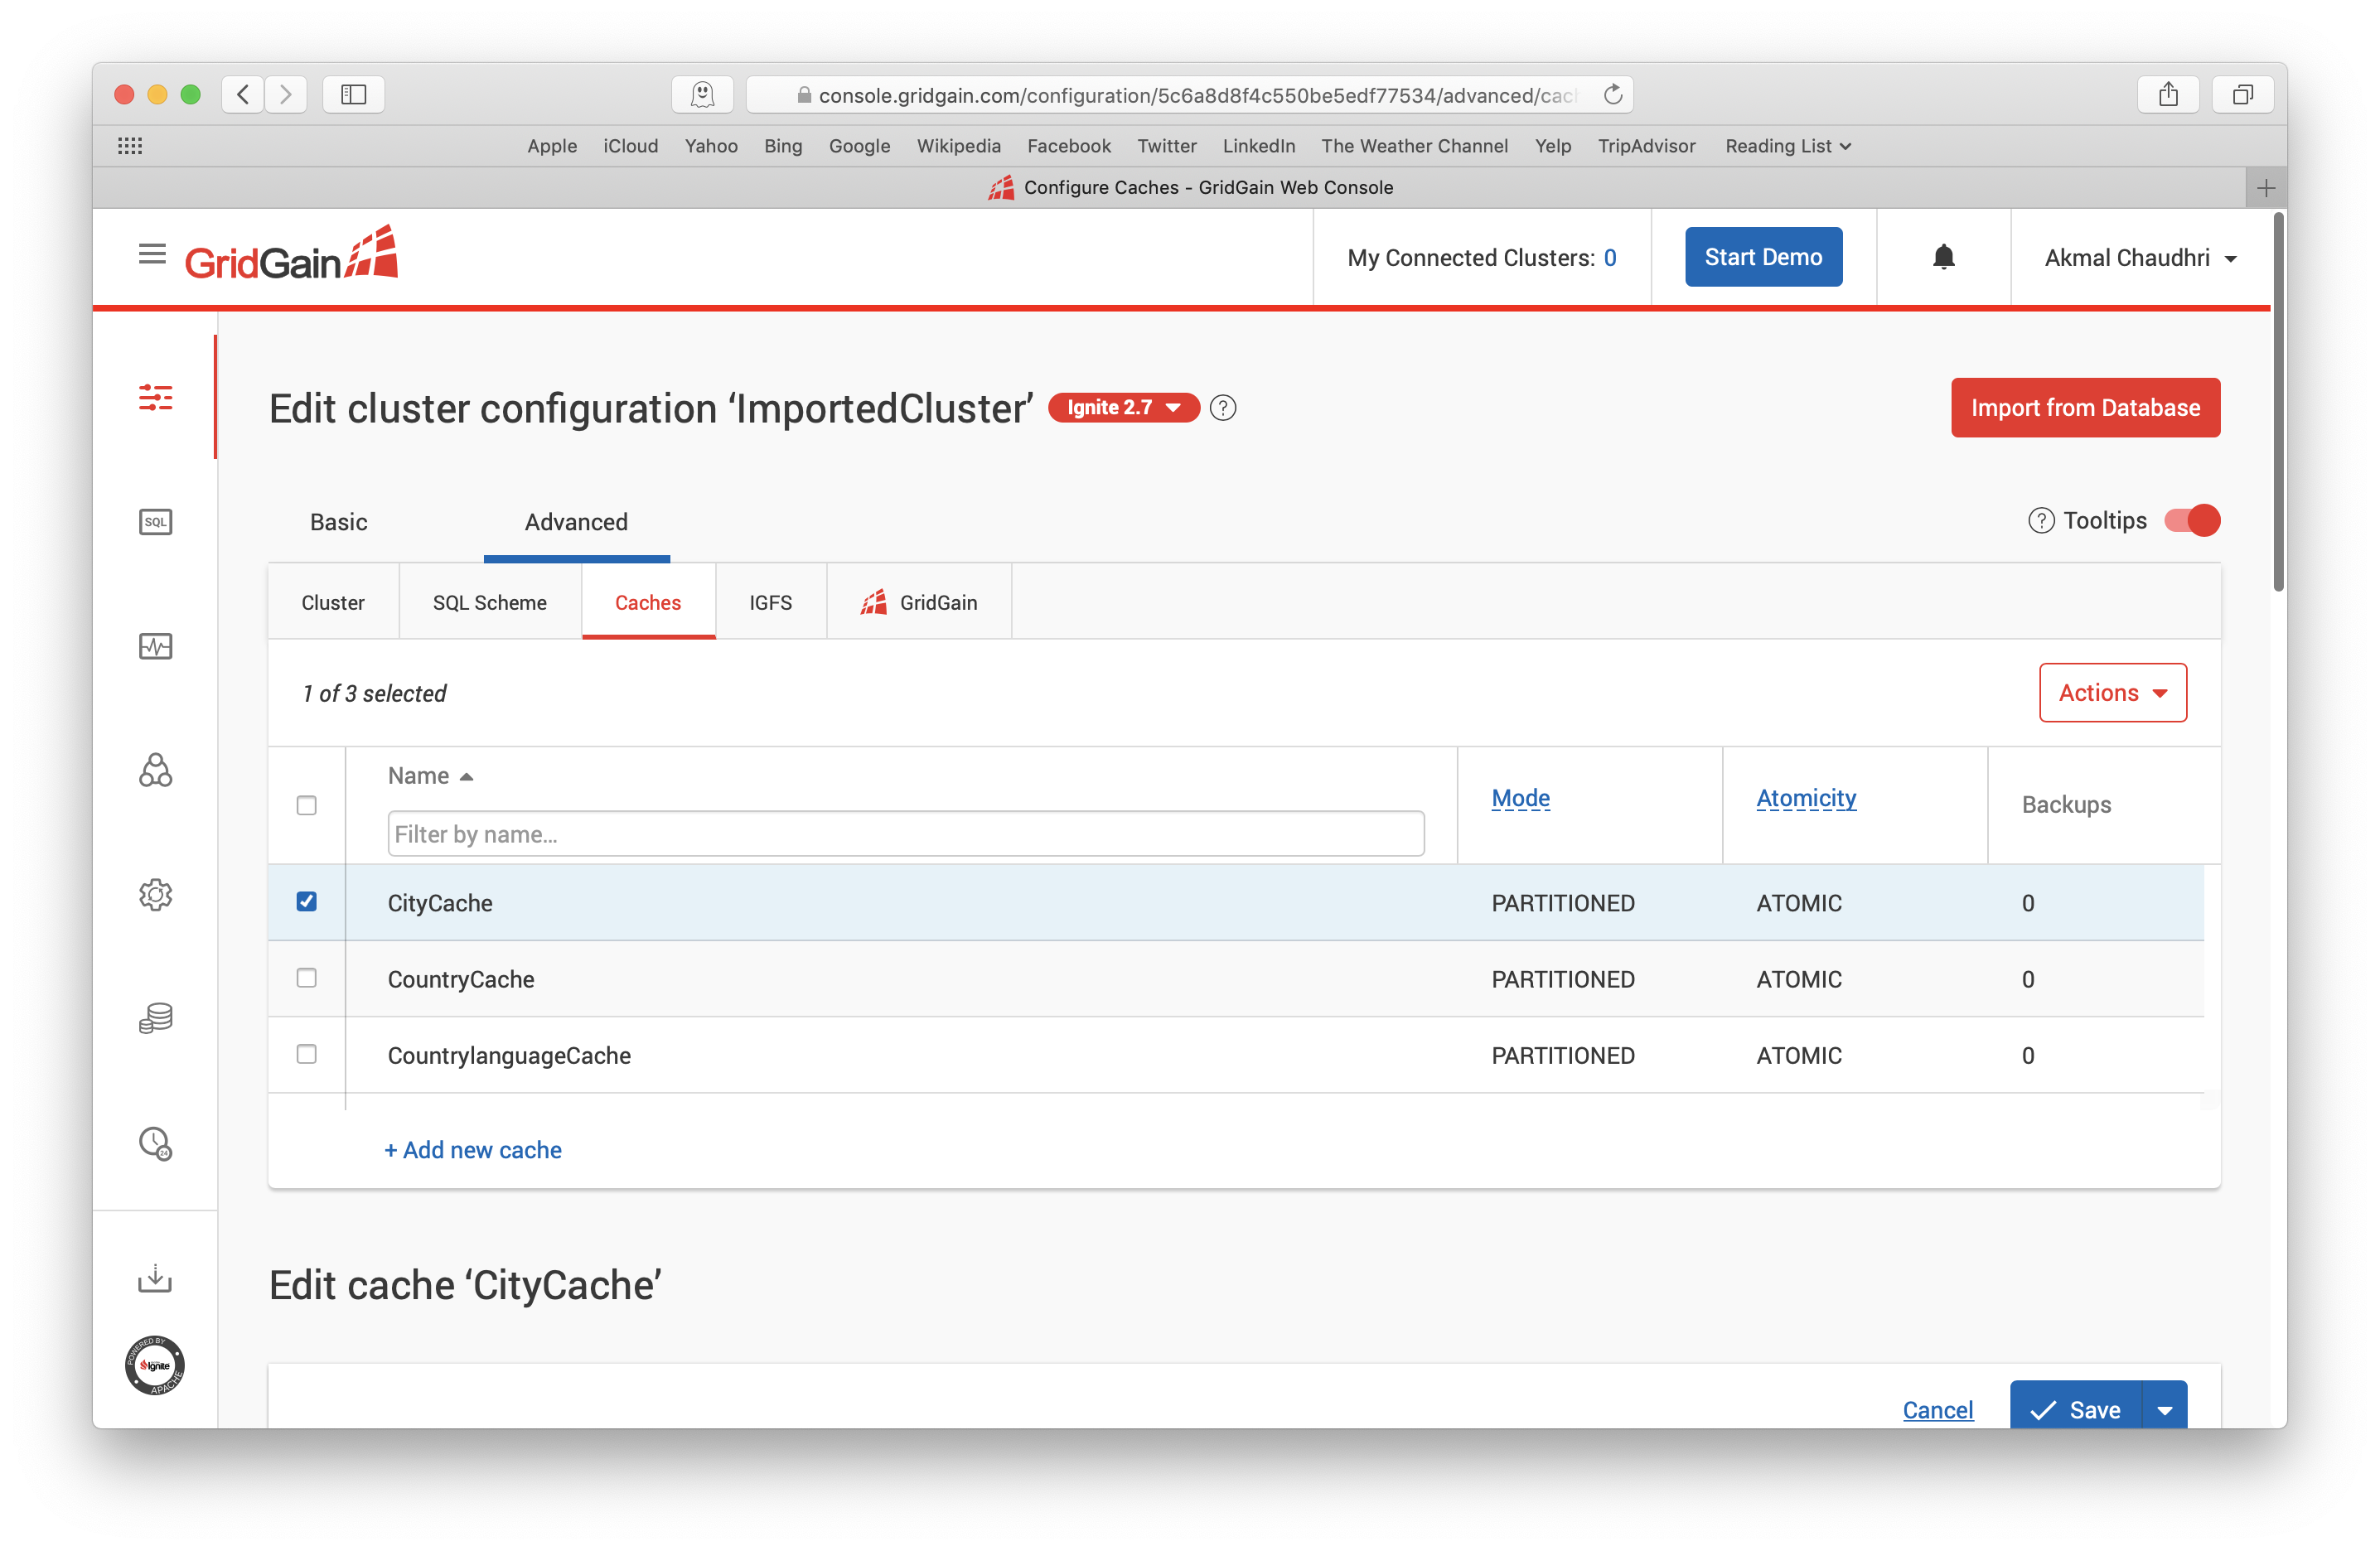Expand the Save button dropdown arrow

coord(2167,1407)
